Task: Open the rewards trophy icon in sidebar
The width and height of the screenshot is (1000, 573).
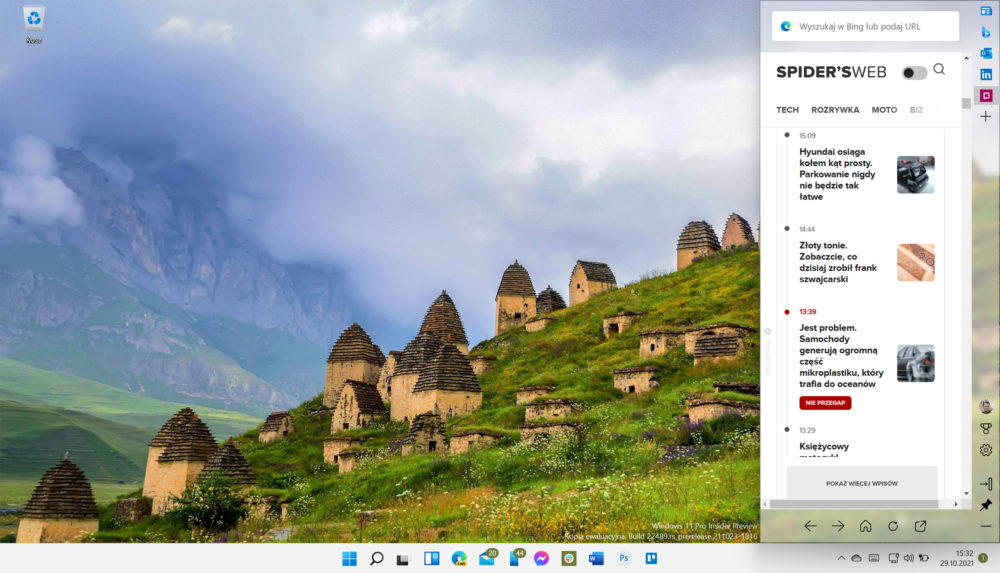Action: click(x=986, y=429)
